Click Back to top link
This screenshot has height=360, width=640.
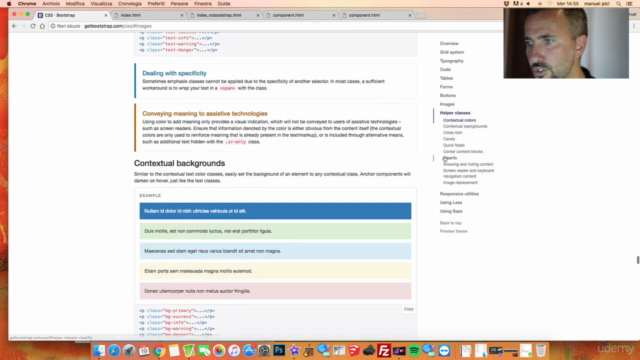451,223
